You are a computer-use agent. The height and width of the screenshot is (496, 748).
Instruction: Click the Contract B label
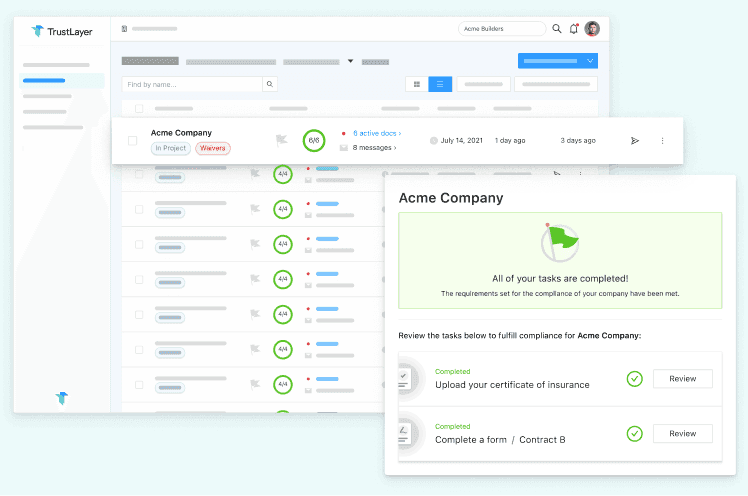[x=542, y=440]
